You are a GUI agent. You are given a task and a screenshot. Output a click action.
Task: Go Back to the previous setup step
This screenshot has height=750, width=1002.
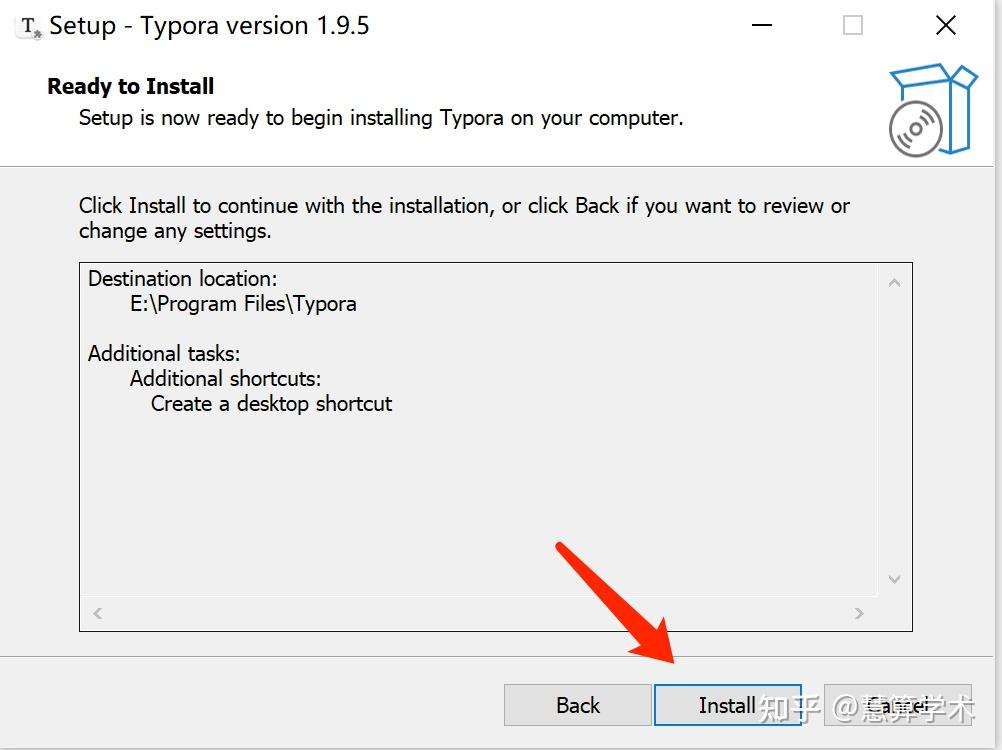click(x=577, y=705)
